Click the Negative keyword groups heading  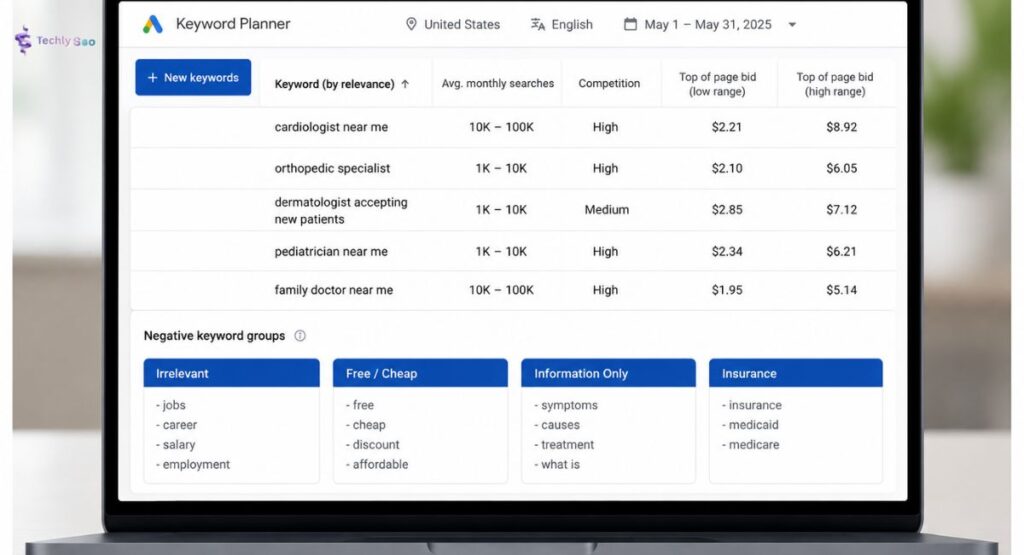coord(214,336)
